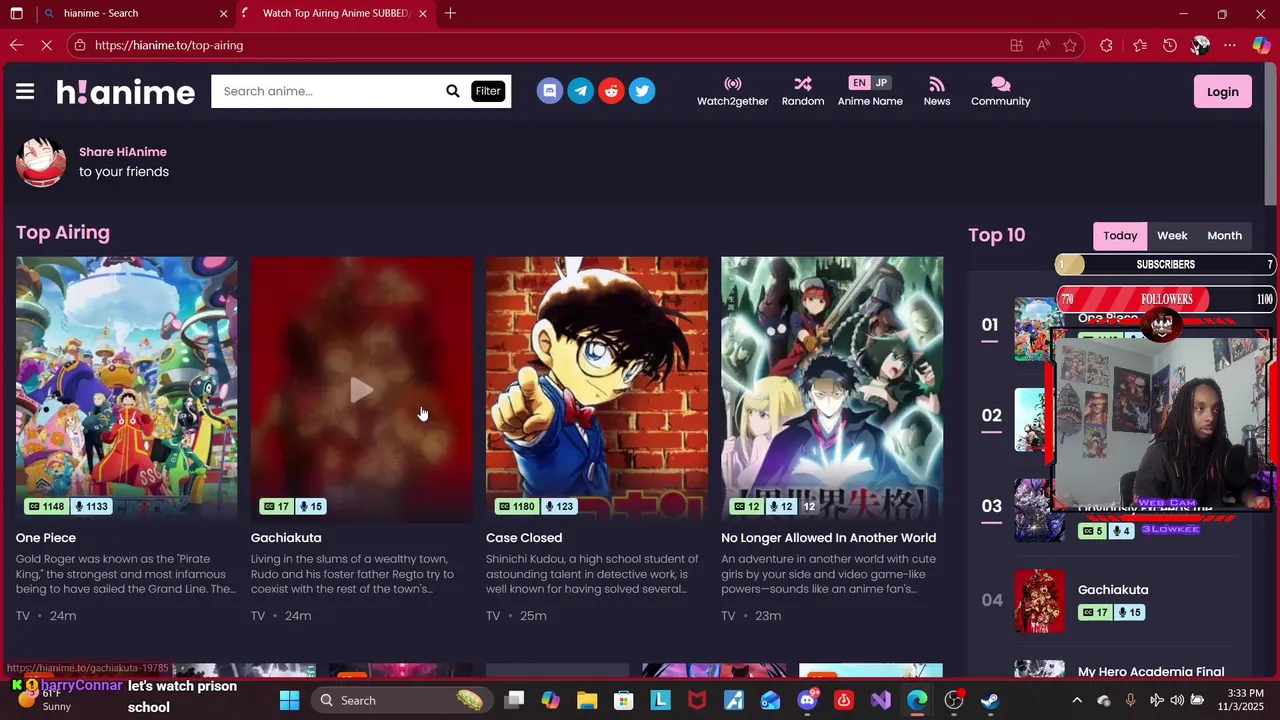Open Gachiakuta in the Top 10 list
The width and height of the screenshot is (1280, 720).
[x=1113, y=590]
